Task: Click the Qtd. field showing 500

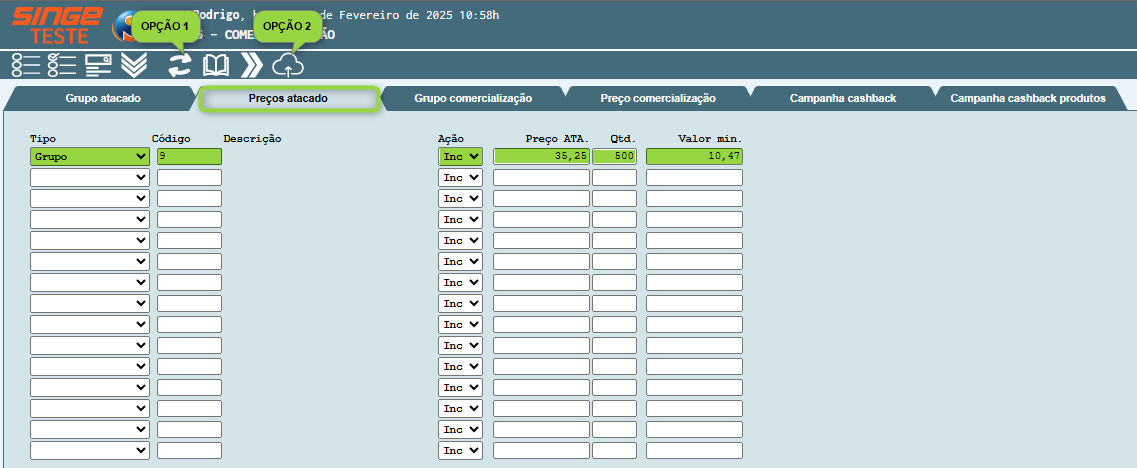Action: click(614, 157)
